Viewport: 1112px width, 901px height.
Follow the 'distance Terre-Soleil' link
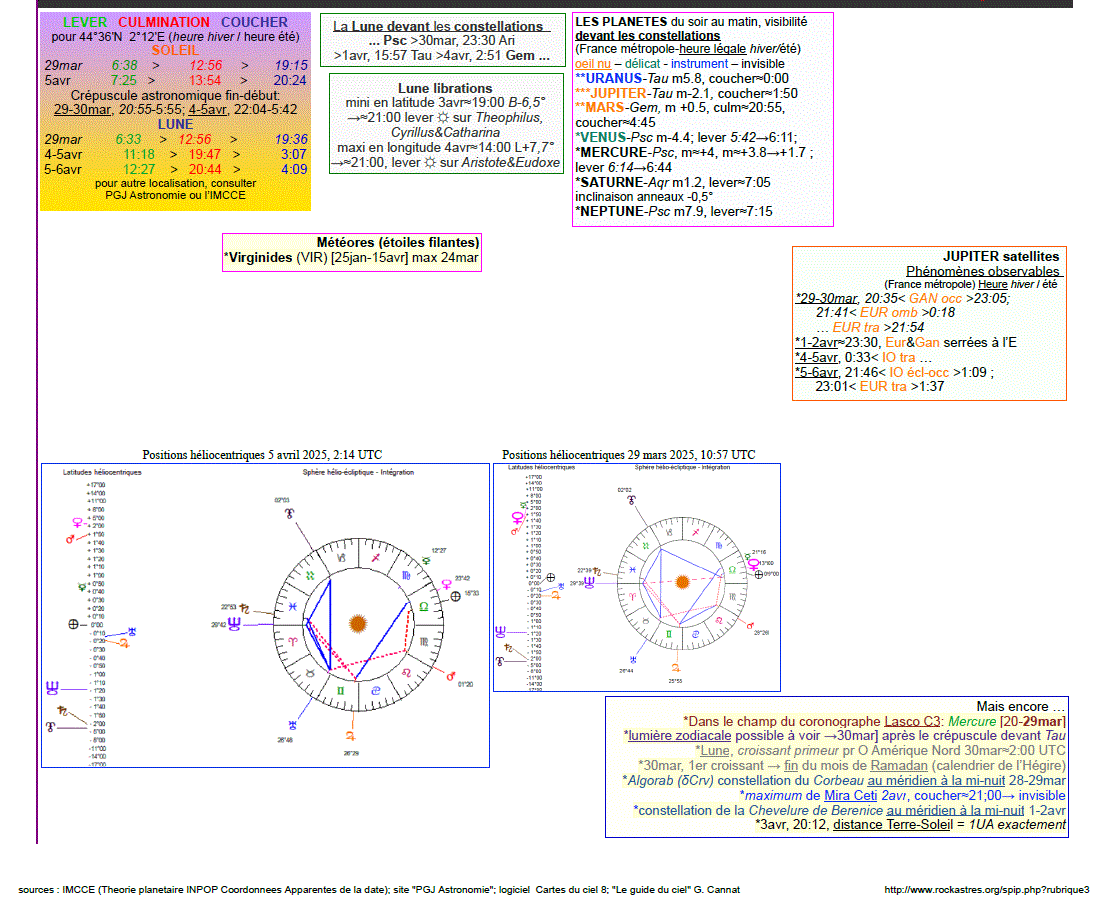(893, 824)
